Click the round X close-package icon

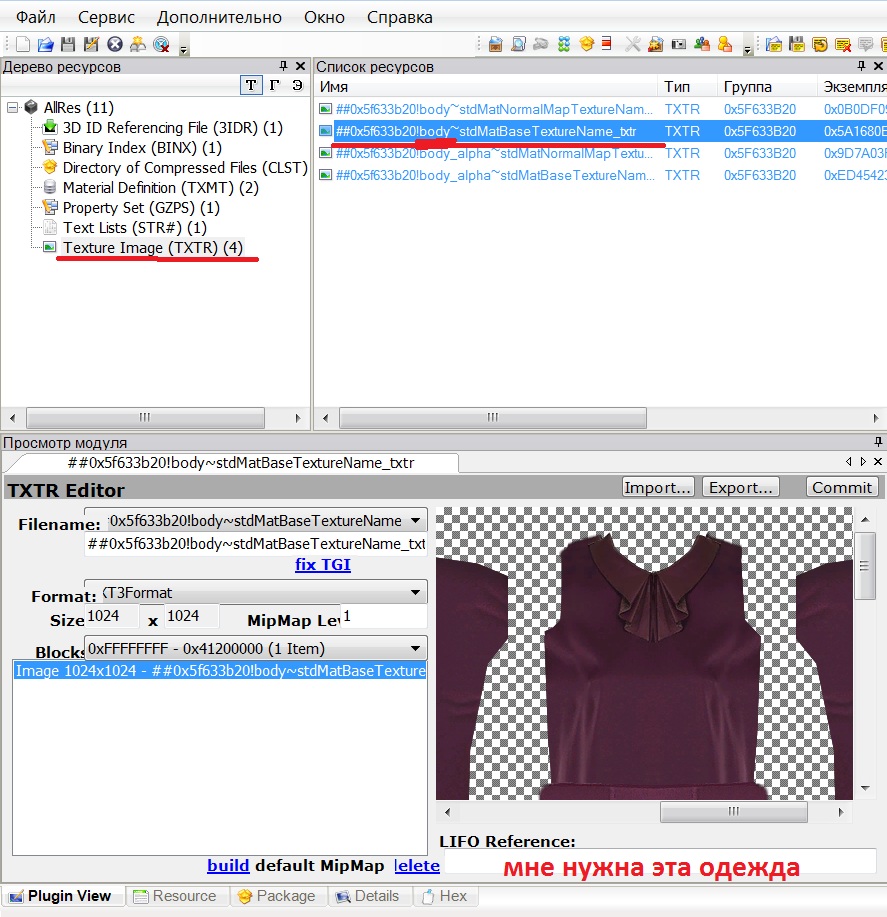[115, 44]
